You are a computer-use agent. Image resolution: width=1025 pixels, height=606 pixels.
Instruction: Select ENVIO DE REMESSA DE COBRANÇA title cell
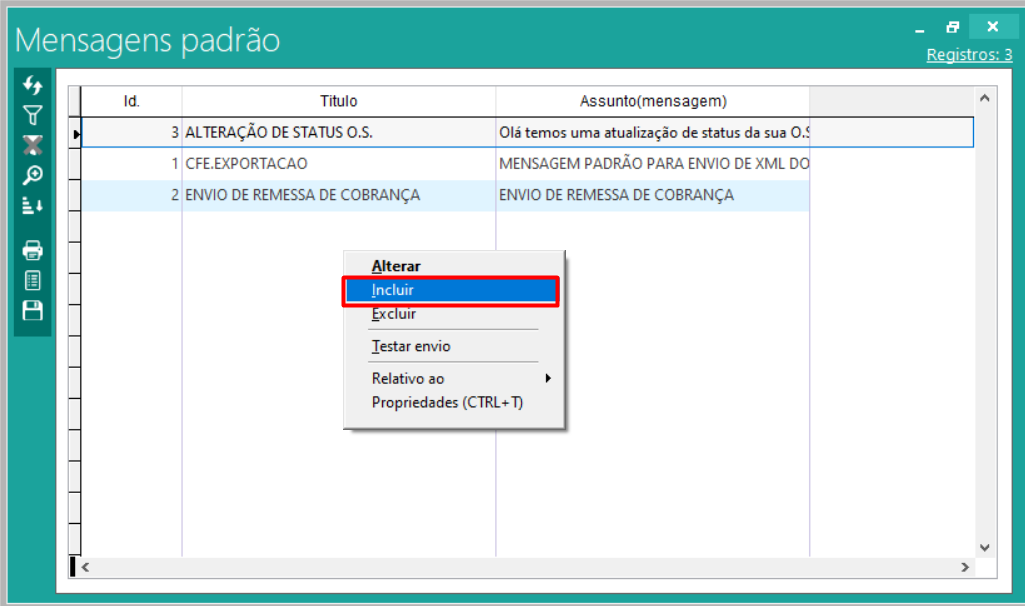click(339, 195)
